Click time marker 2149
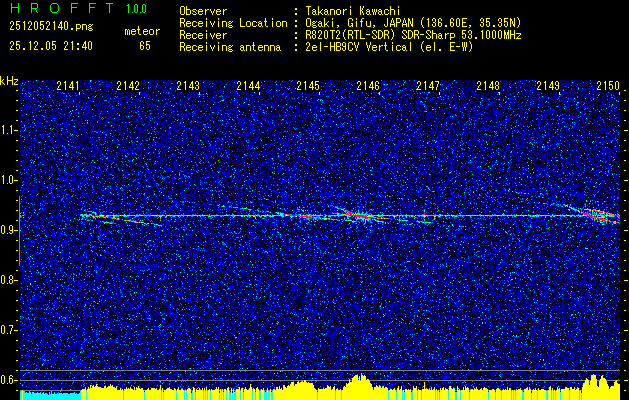The width and height of the screenshot is (629, 400). click(548, 85)
